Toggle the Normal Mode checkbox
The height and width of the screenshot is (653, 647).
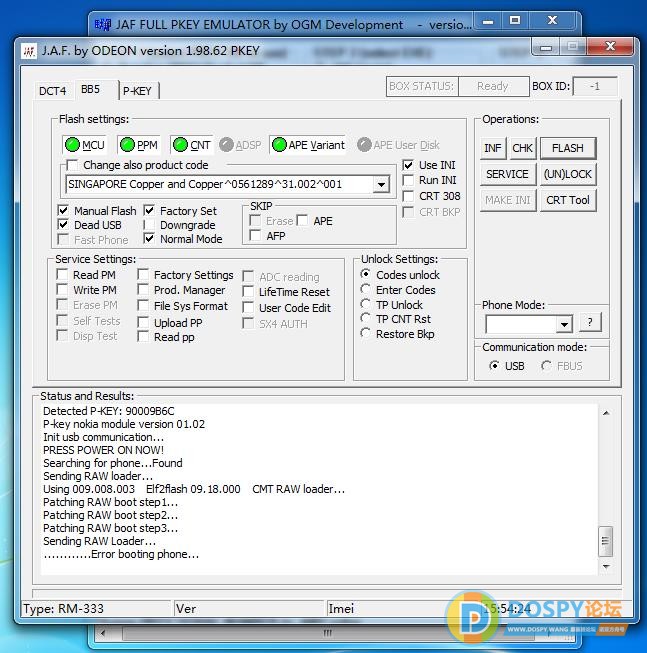[x=149, y=239]
